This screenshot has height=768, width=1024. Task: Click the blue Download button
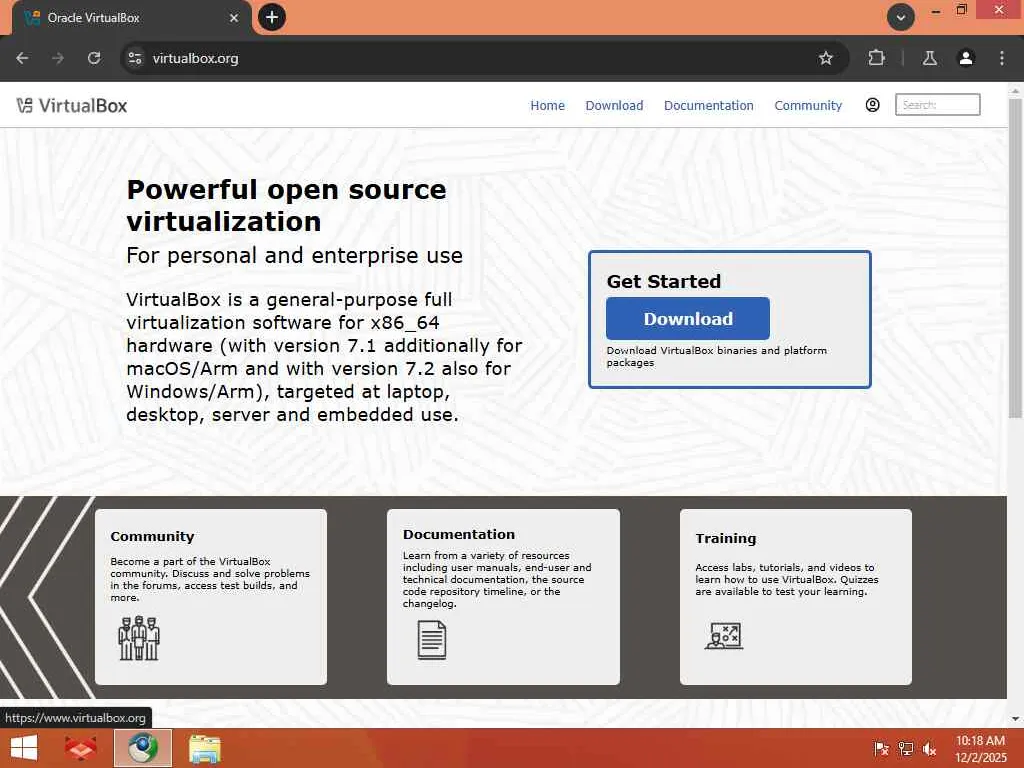(688, 319)
